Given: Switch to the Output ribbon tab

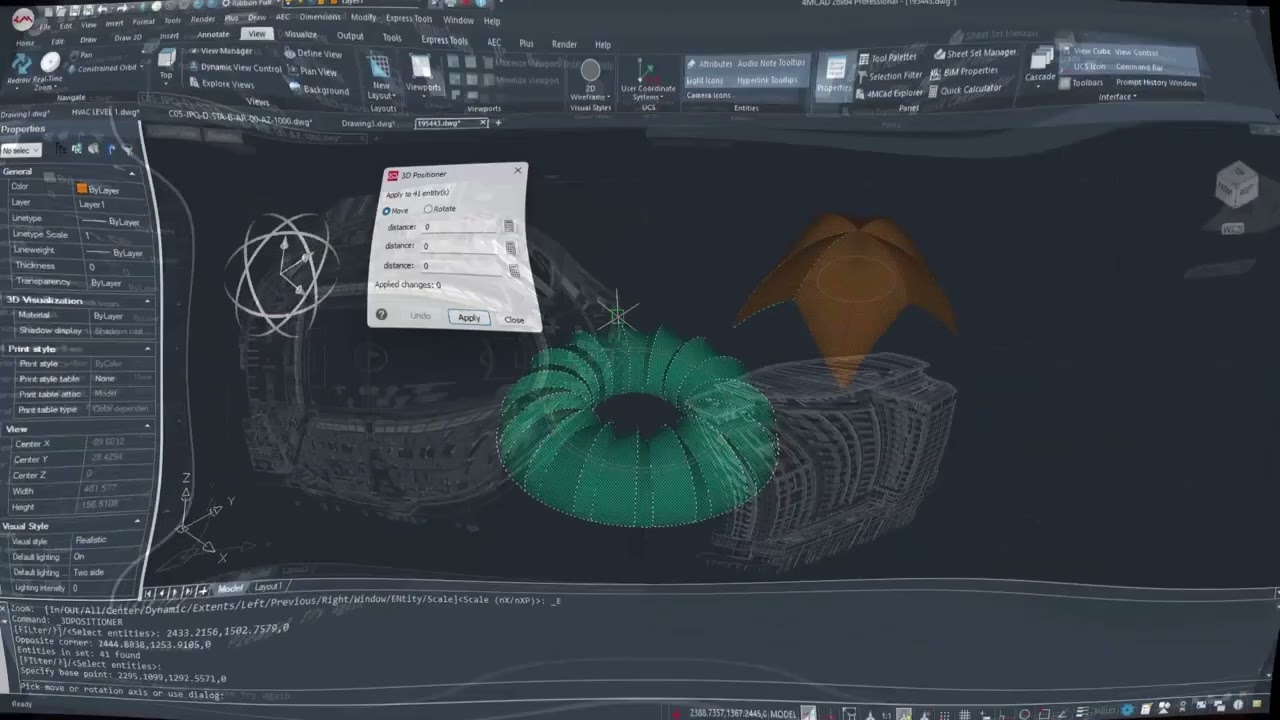Looking at the screenshot, I should coord(350,36).
